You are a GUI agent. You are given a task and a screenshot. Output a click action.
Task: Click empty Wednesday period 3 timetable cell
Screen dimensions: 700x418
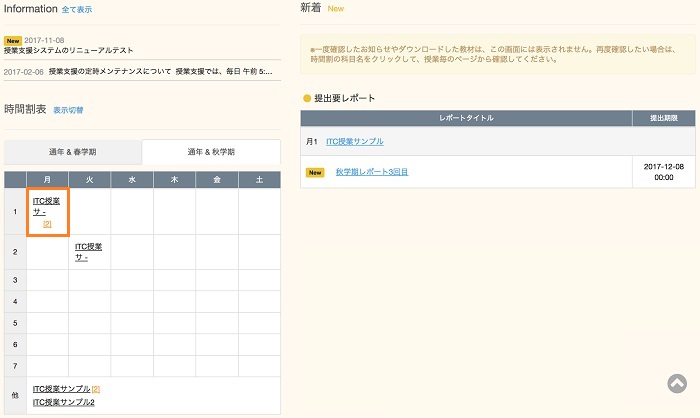131,279
